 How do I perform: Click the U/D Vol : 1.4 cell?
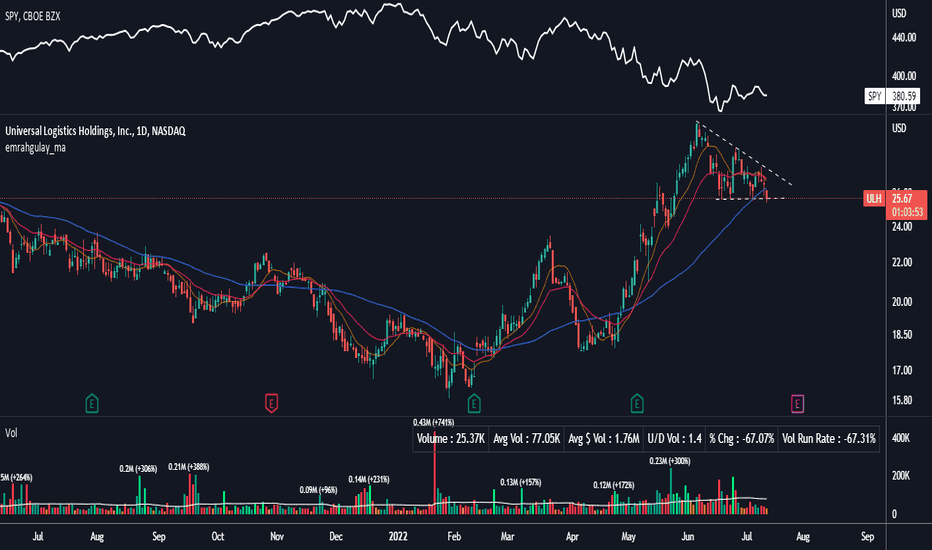674,439
